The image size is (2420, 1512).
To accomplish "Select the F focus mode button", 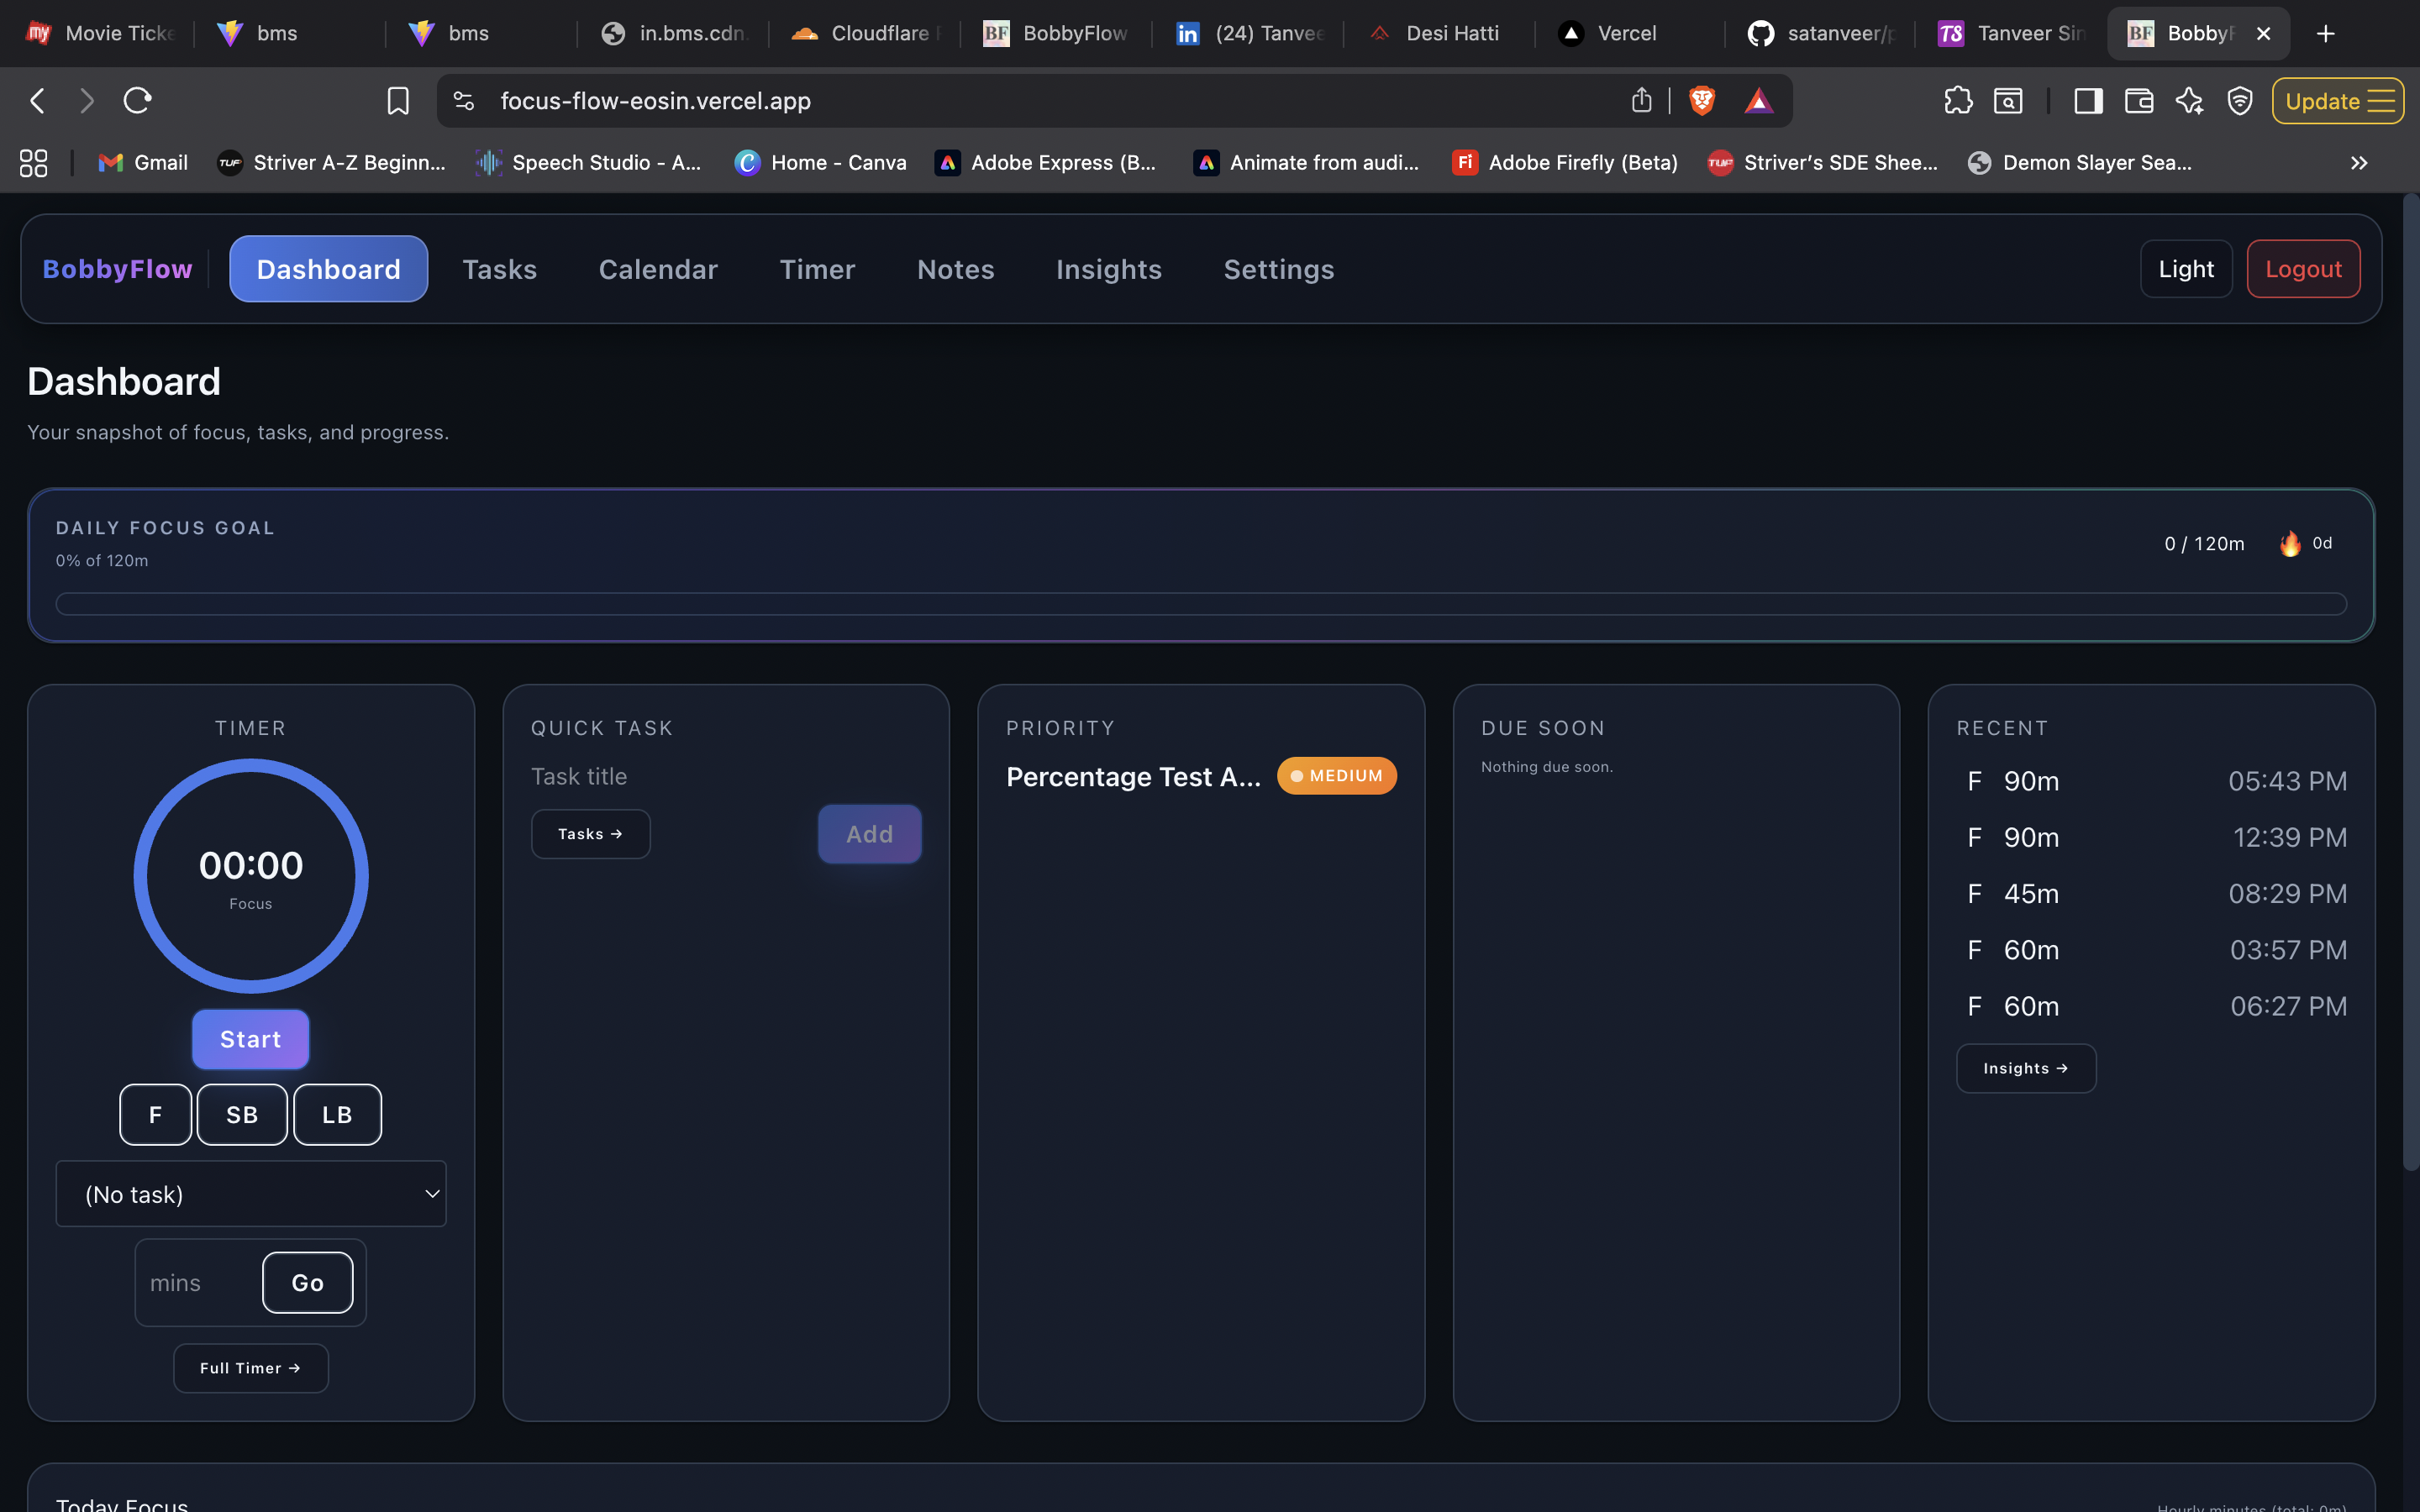I will pos(155,1114).
